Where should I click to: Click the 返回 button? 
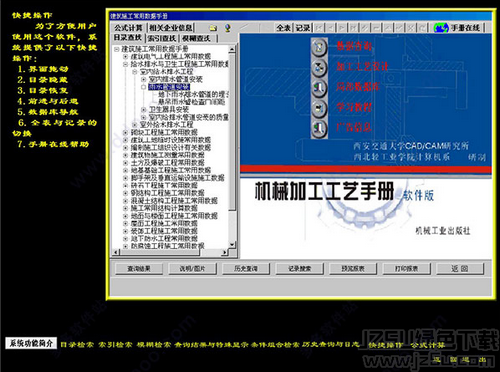[460, 268]
